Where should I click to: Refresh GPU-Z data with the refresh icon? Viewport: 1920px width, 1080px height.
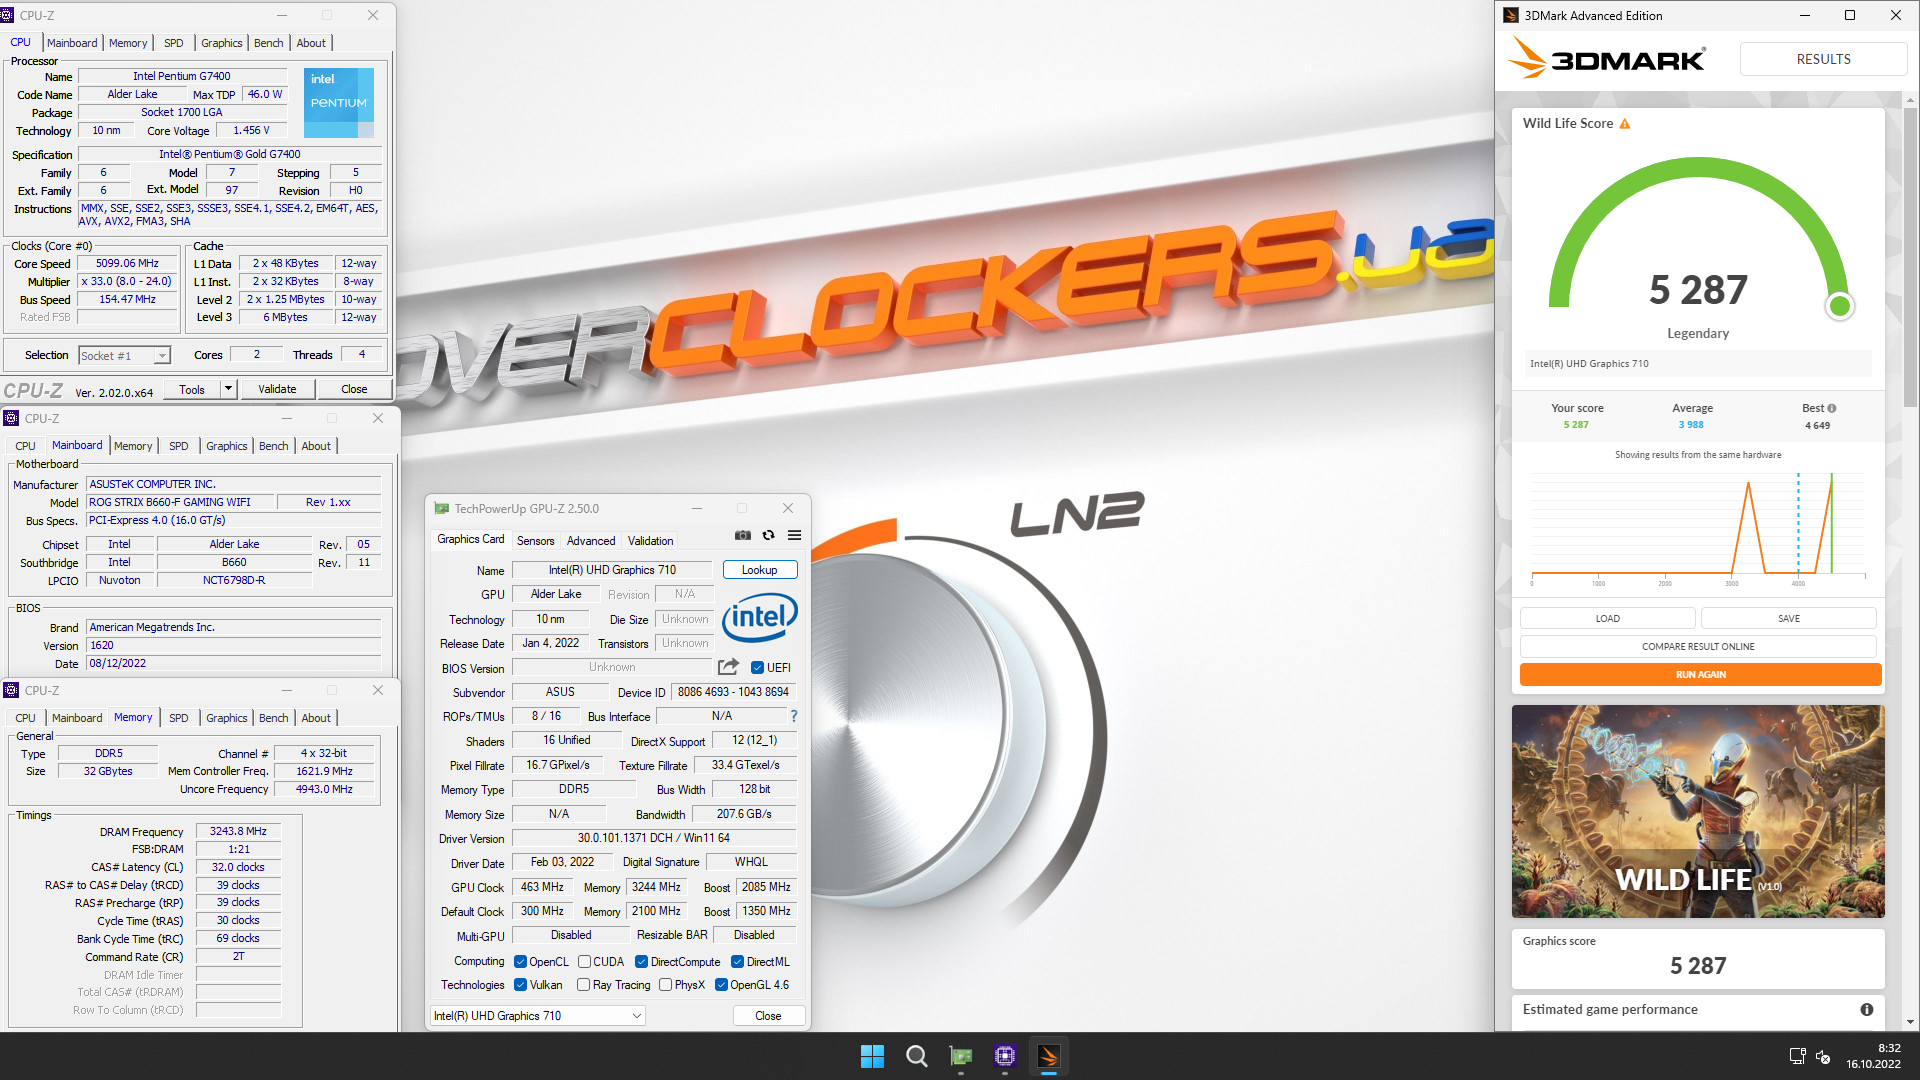pyautogui.click(x=768, y=536)
